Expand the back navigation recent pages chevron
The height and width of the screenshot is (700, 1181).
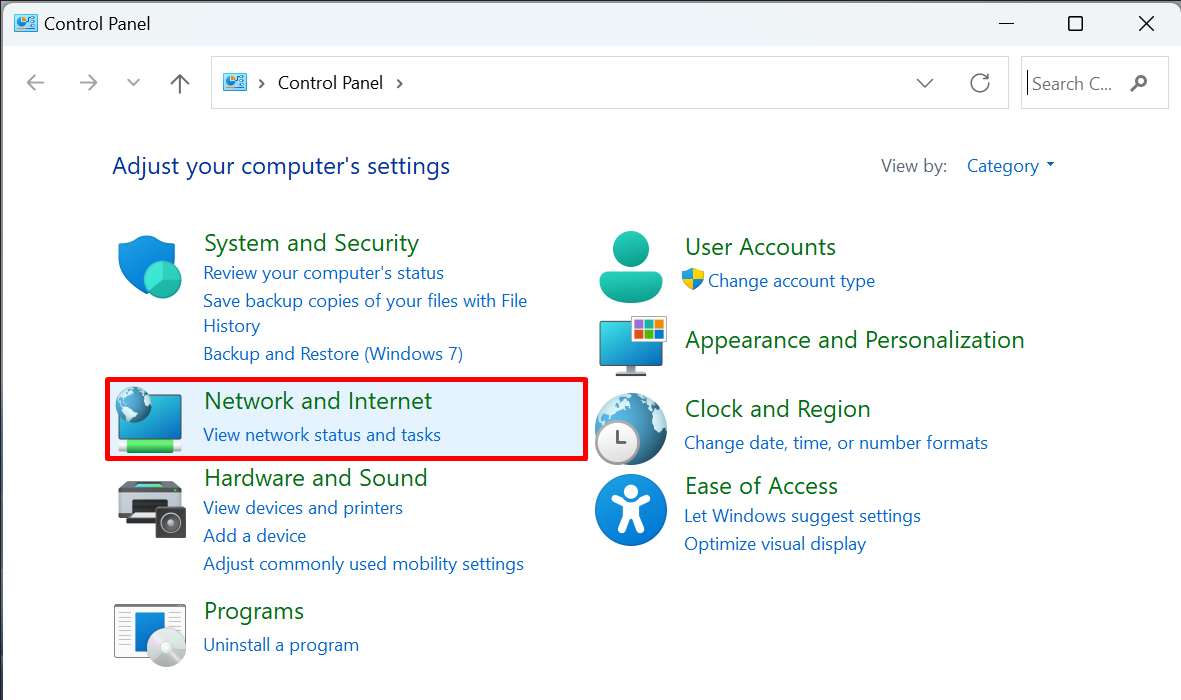(133, 83)
